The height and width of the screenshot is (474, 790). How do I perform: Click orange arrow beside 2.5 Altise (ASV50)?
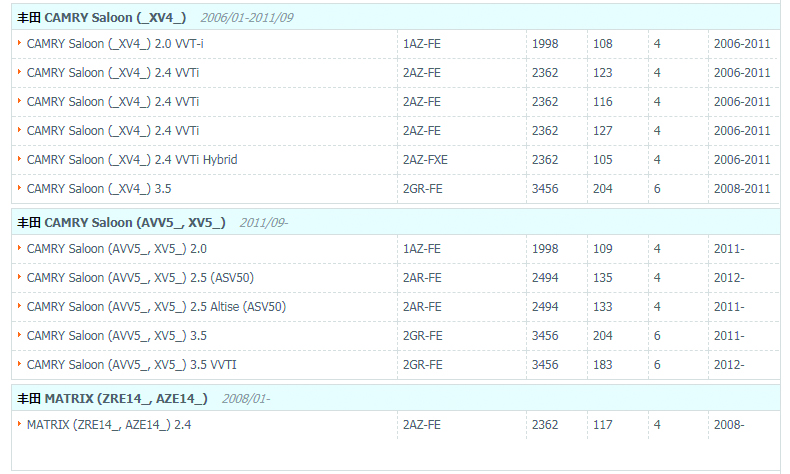pos(19,306)
